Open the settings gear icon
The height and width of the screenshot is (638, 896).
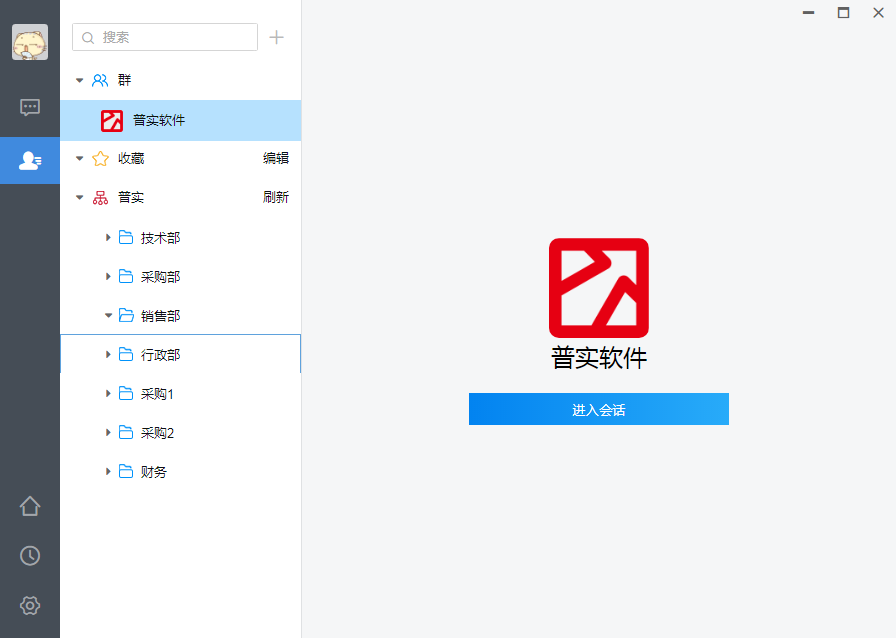30,605
